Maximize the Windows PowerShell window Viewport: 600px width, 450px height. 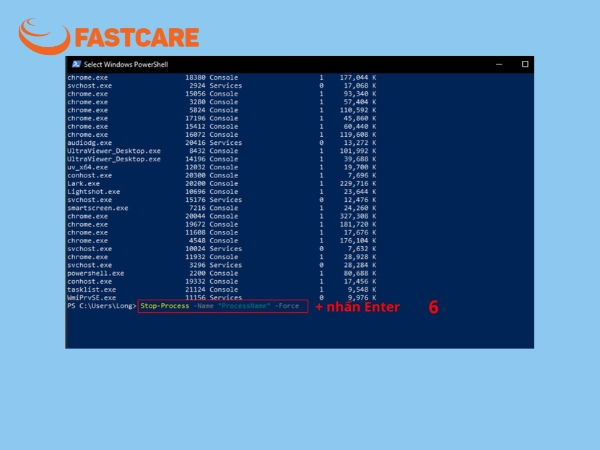[x=525, y=64]
